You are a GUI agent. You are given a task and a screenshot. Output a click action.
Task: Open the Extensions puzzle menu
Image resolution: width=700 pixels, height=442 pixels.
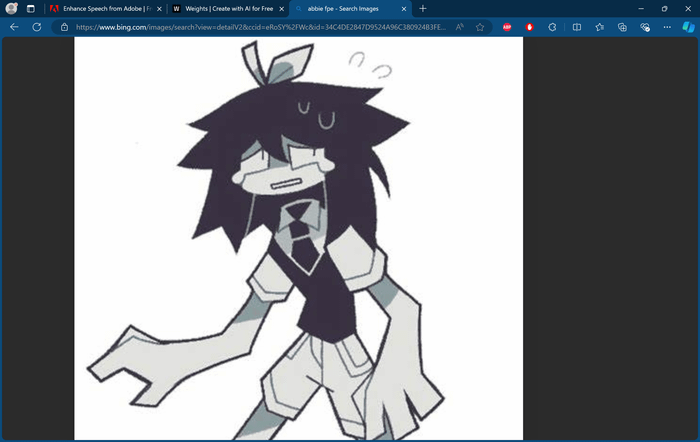pyautogui.click(x=552, y=27)
